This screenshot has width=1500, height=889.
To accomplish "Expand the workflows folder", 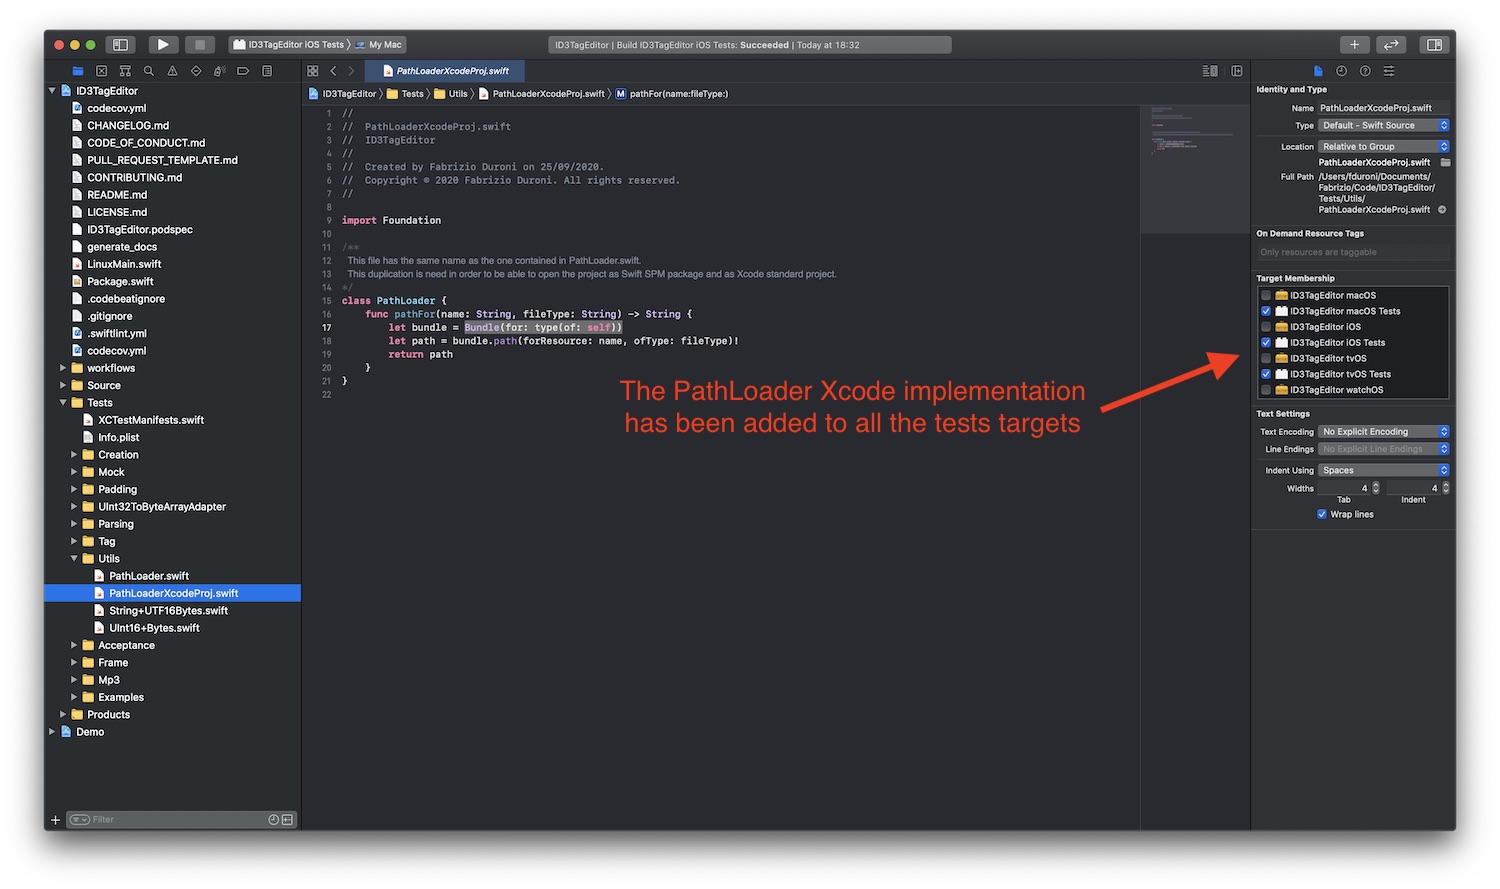I will coord(63,368).
